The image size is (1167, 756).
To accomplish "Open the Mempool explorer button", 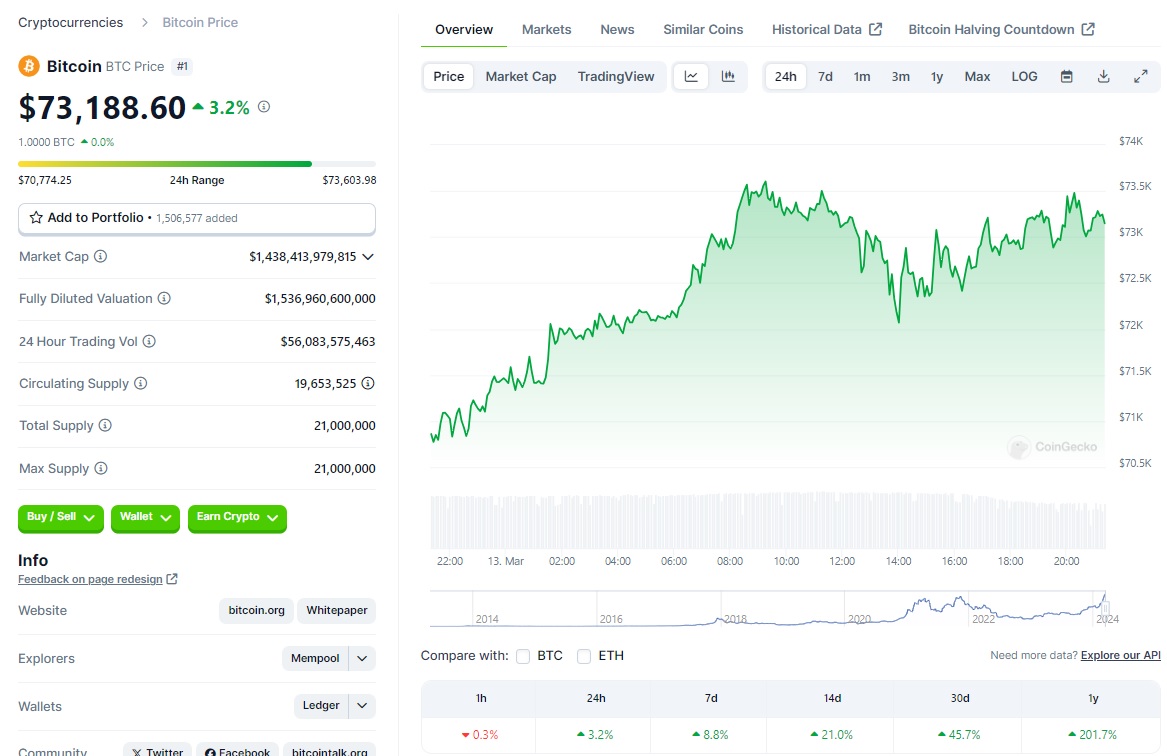I will click(315, 659).
